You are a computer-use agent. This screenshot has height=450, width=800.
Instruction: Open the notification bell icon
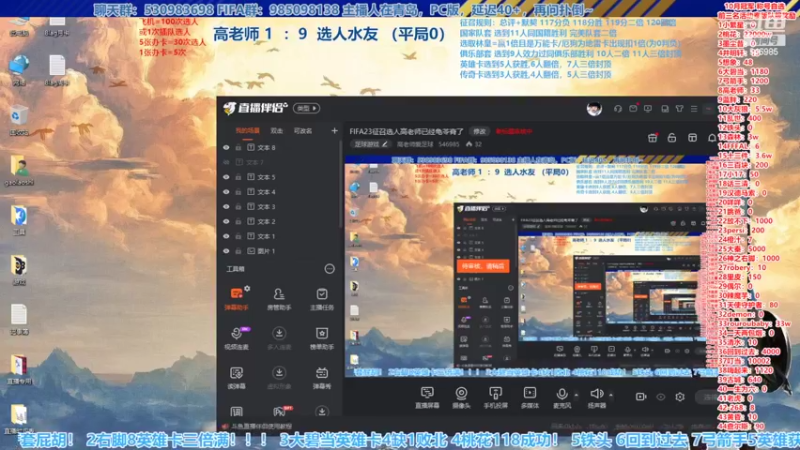click(712, 138)
